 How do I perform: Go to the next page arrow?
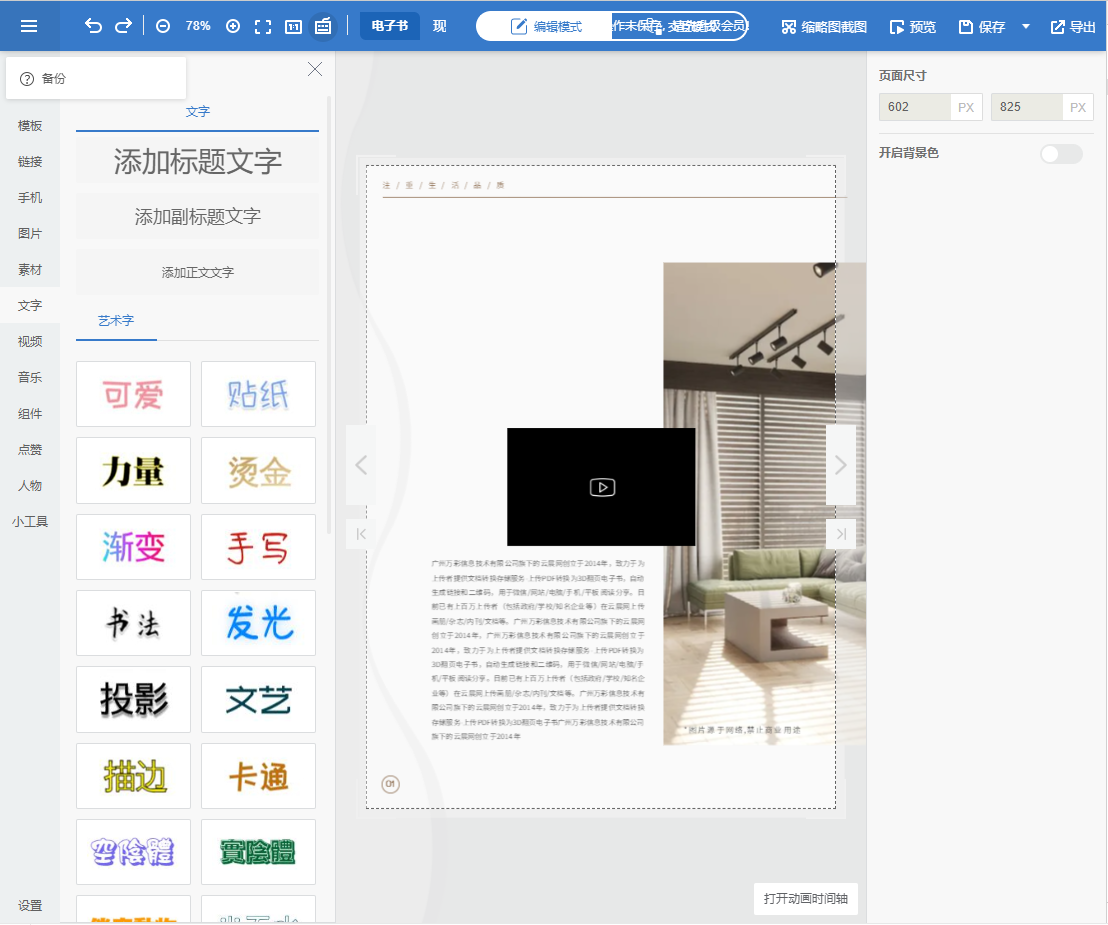coord(841,465)
